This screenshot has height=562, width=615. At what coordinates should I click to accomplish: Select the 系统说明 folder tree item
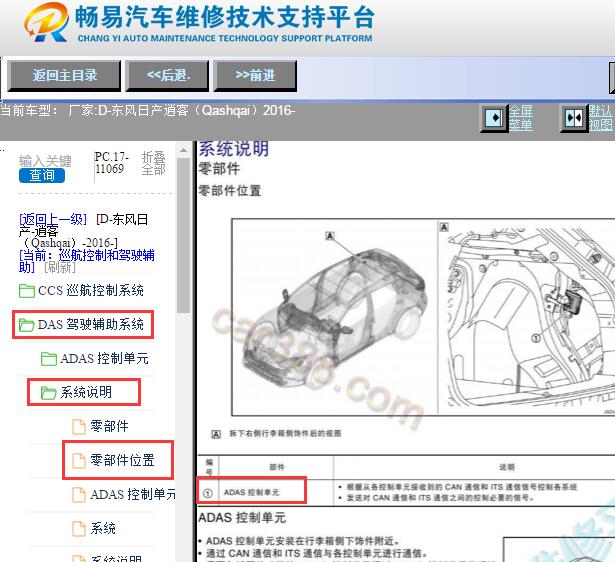(86, 392)
